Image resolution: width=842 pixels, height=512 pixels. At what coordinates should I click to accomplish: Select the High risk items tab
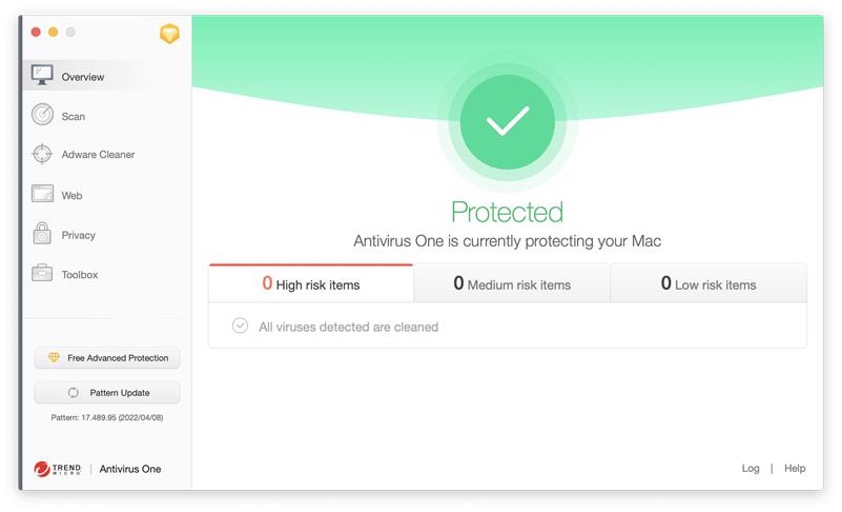(x=311, y=284)
